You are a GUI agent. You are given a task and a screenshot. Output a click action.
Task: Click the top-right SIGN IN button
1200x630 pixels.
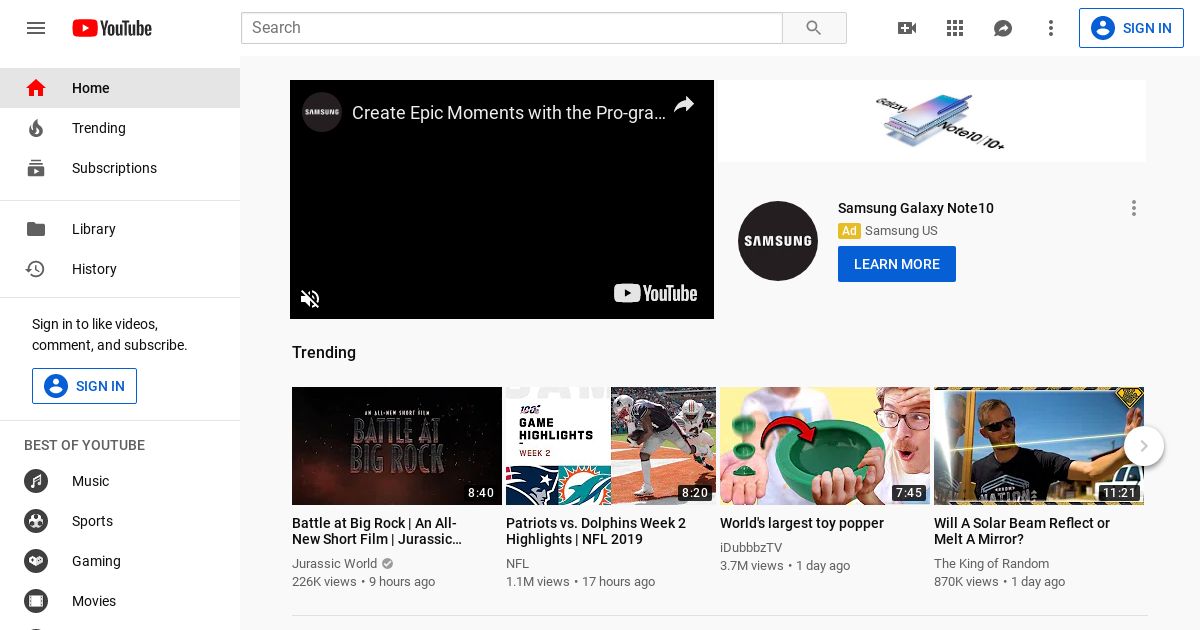coord(1131,28)
